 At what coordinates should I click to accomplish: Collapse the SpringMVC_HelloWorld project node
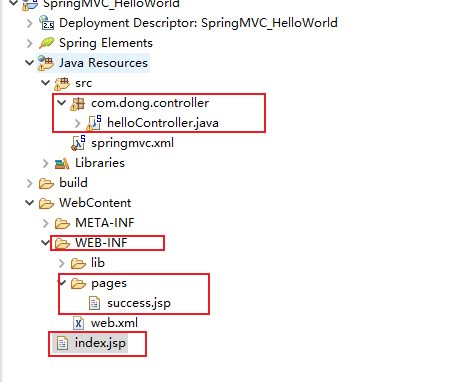(14, 3)
